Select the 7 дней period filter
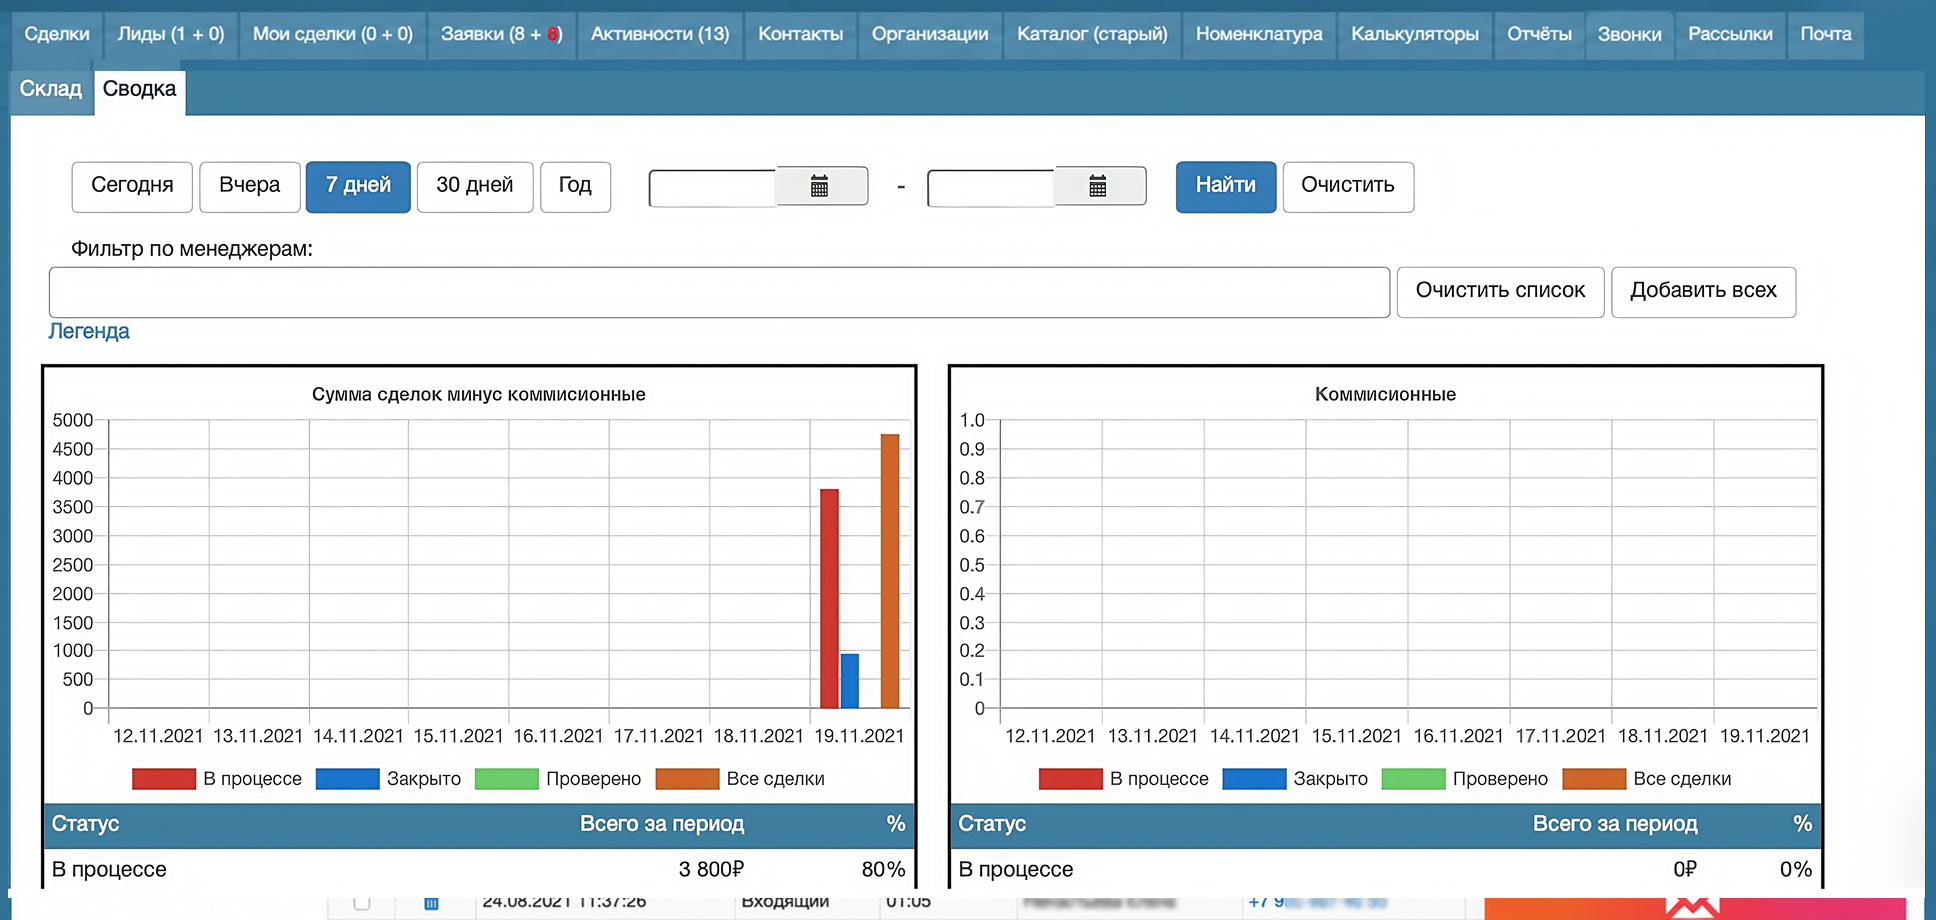The height and width of the screenshot is (920, 1936). coord(358,186)
